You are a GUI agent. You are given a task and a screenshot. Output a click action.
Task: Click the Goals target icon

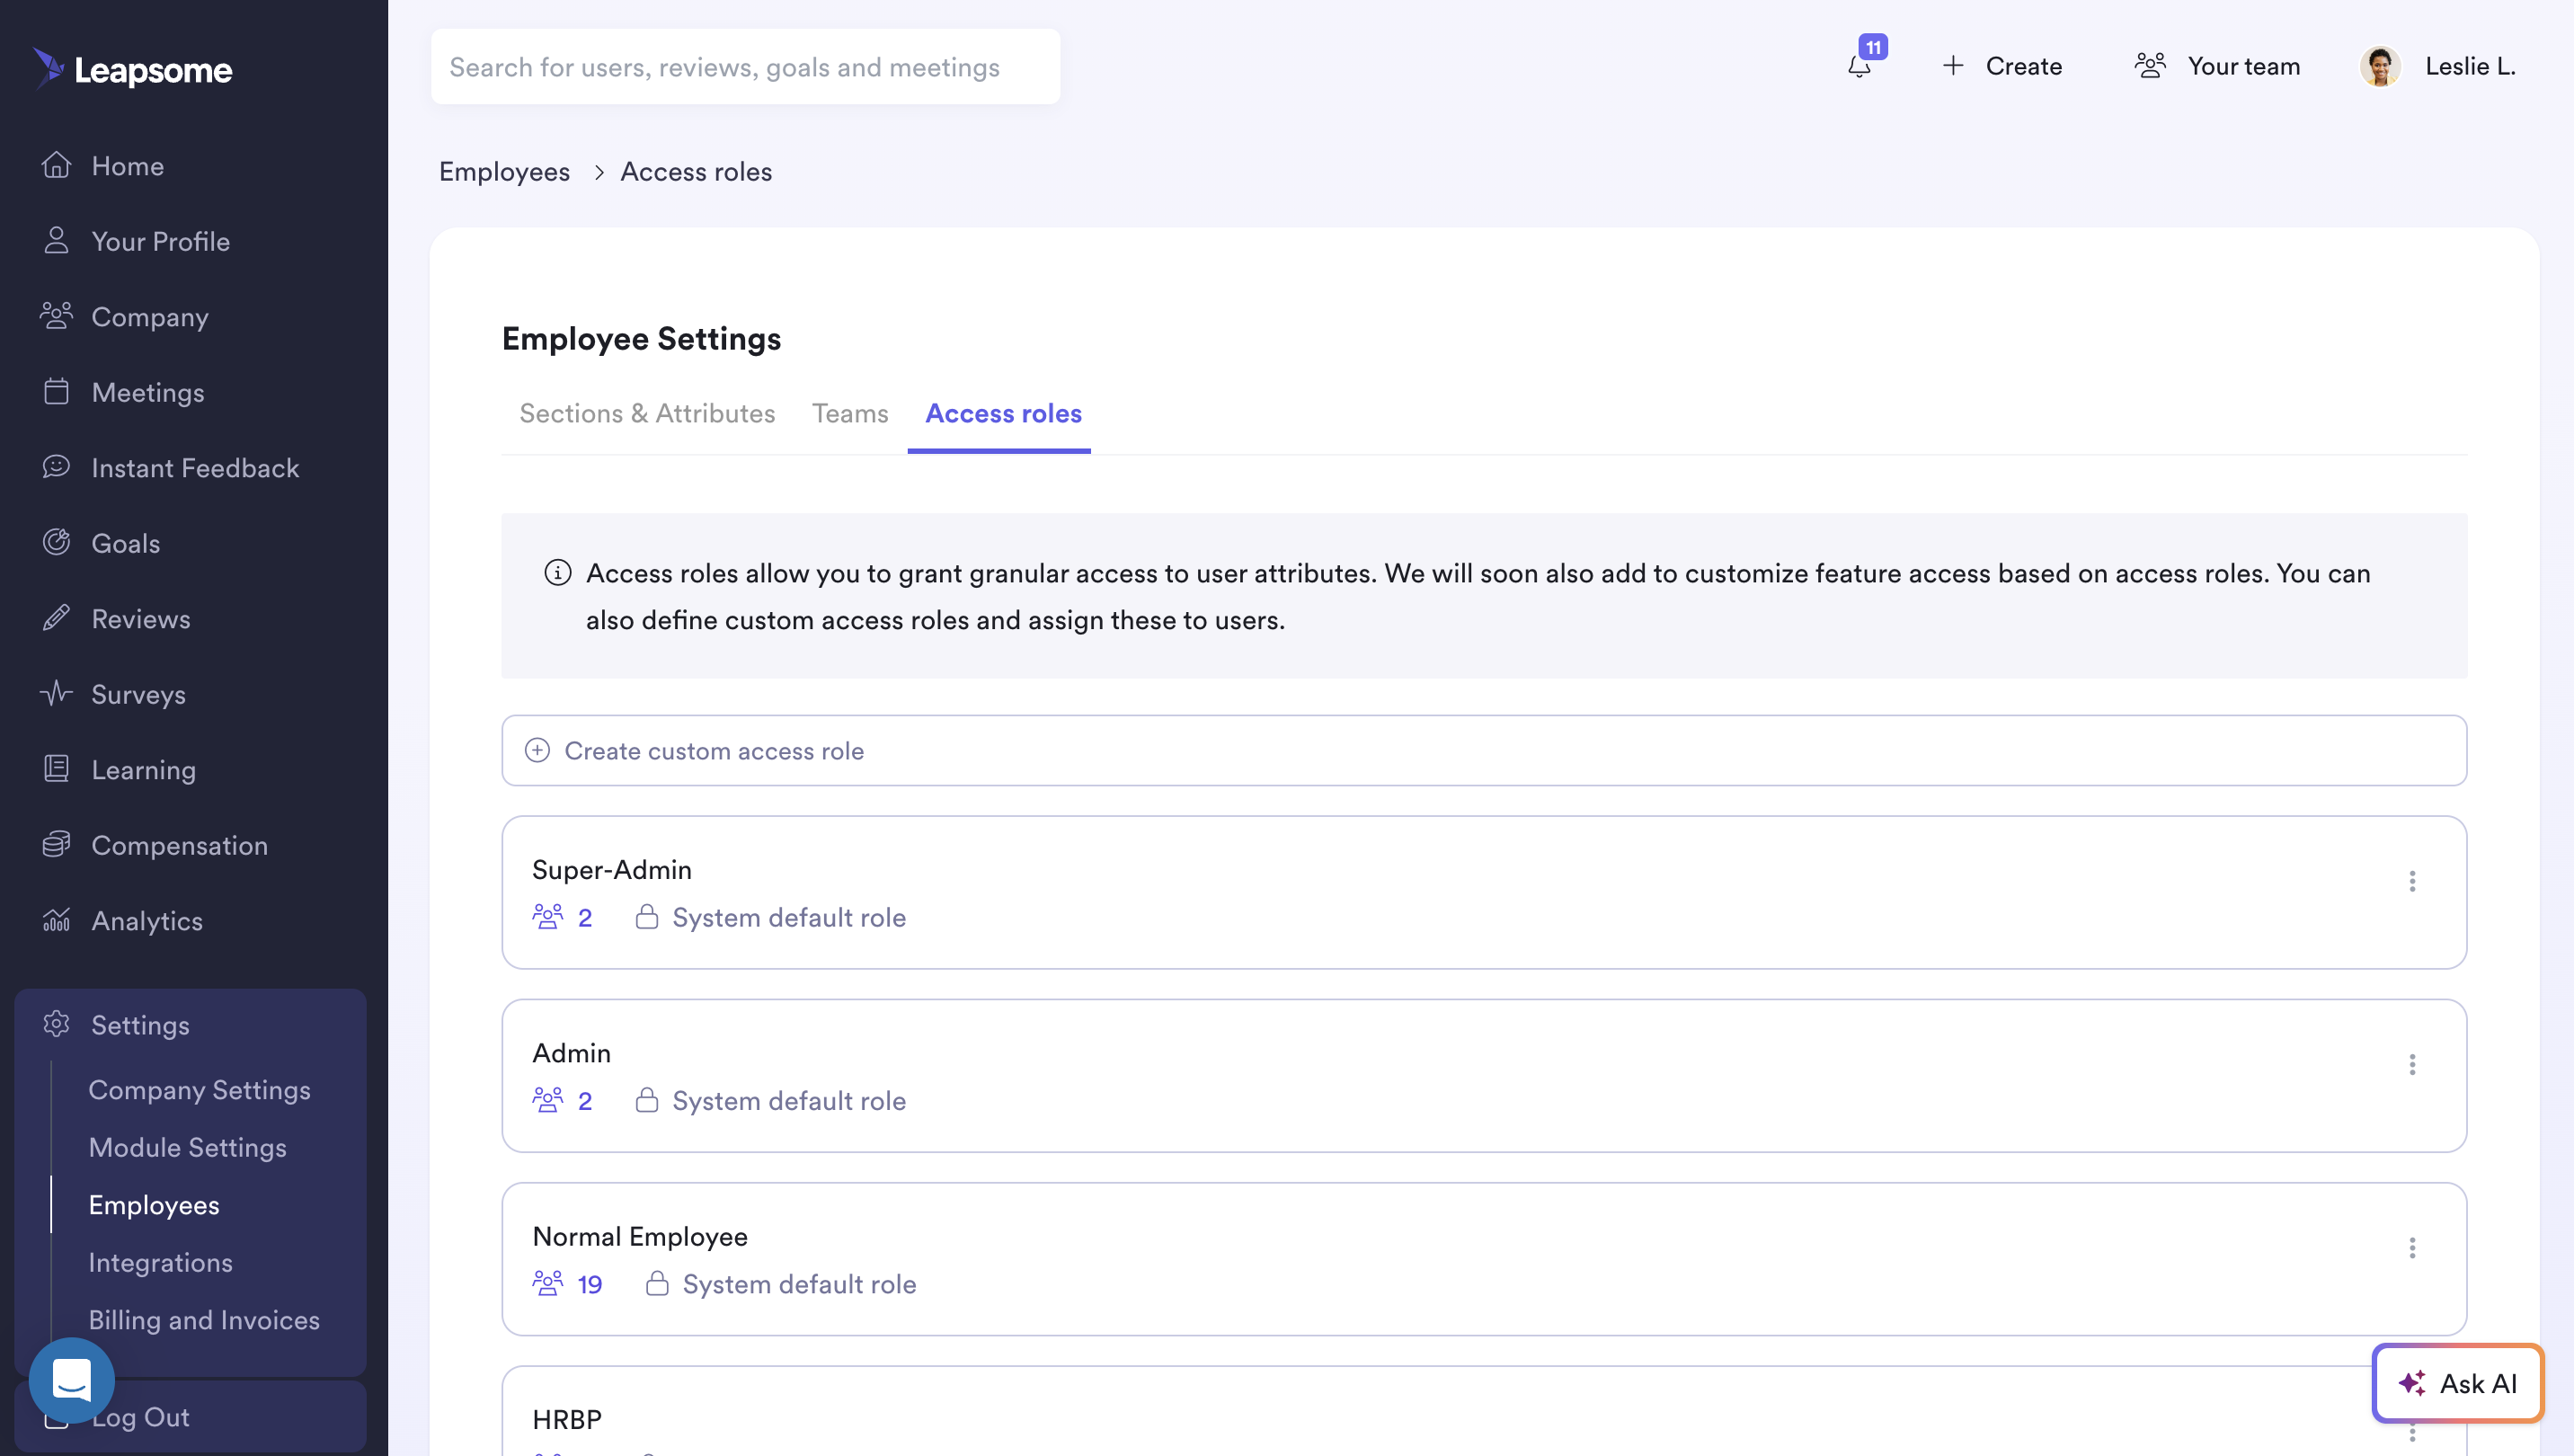pos(56,542)
